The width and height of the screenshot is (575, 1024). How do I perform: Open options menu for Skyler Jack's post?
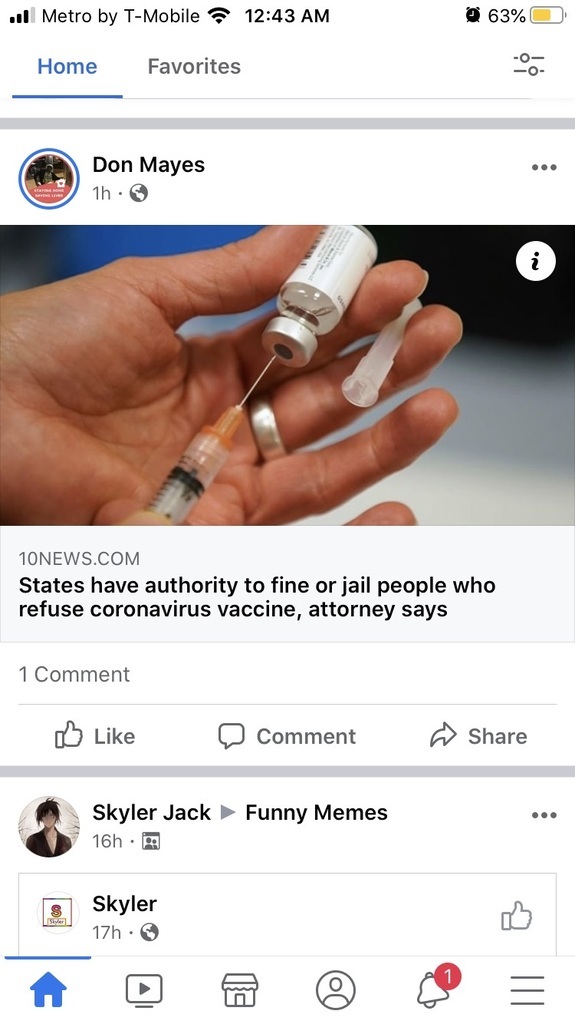pyautogui.click(x=544, y=815)
